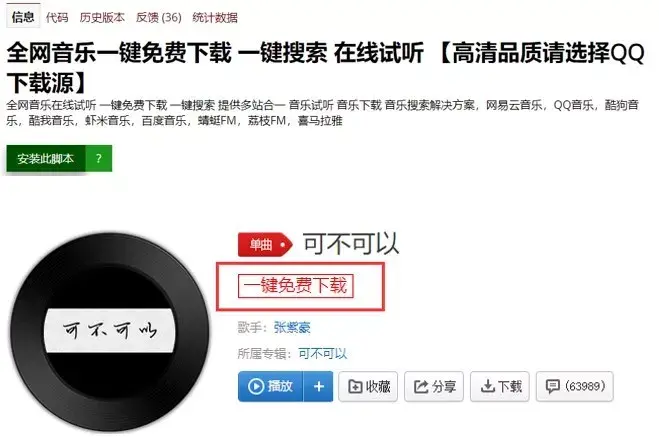Click the blue 播放 play button
The image size is (659, 437).
[x=270, y=386]
